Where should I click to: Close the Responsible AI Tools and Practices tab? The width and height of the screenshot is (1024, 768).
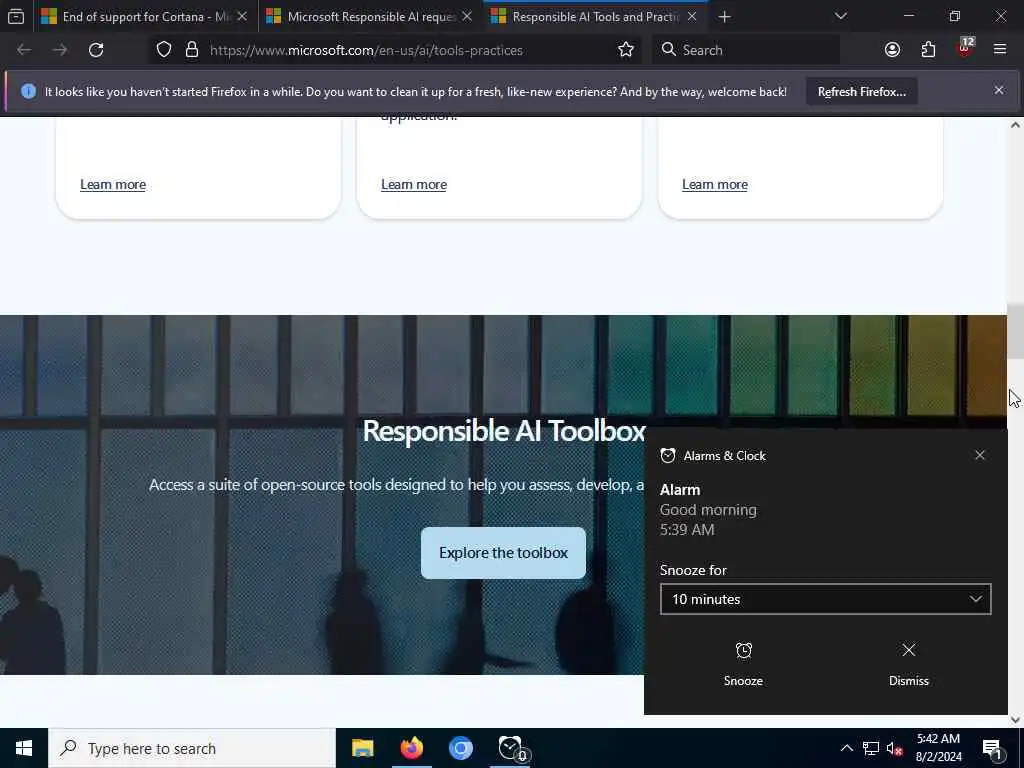coord(692,16)
